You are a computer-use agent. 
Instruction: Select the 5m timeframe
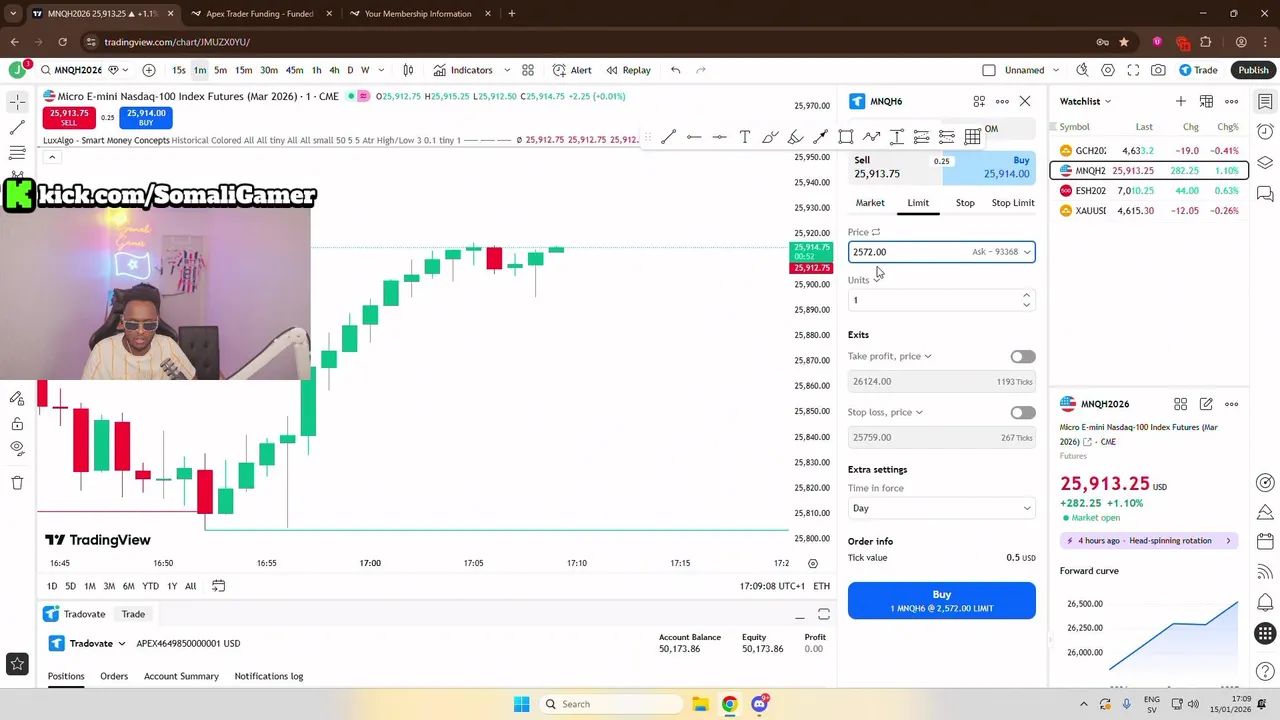click(221, 70)
